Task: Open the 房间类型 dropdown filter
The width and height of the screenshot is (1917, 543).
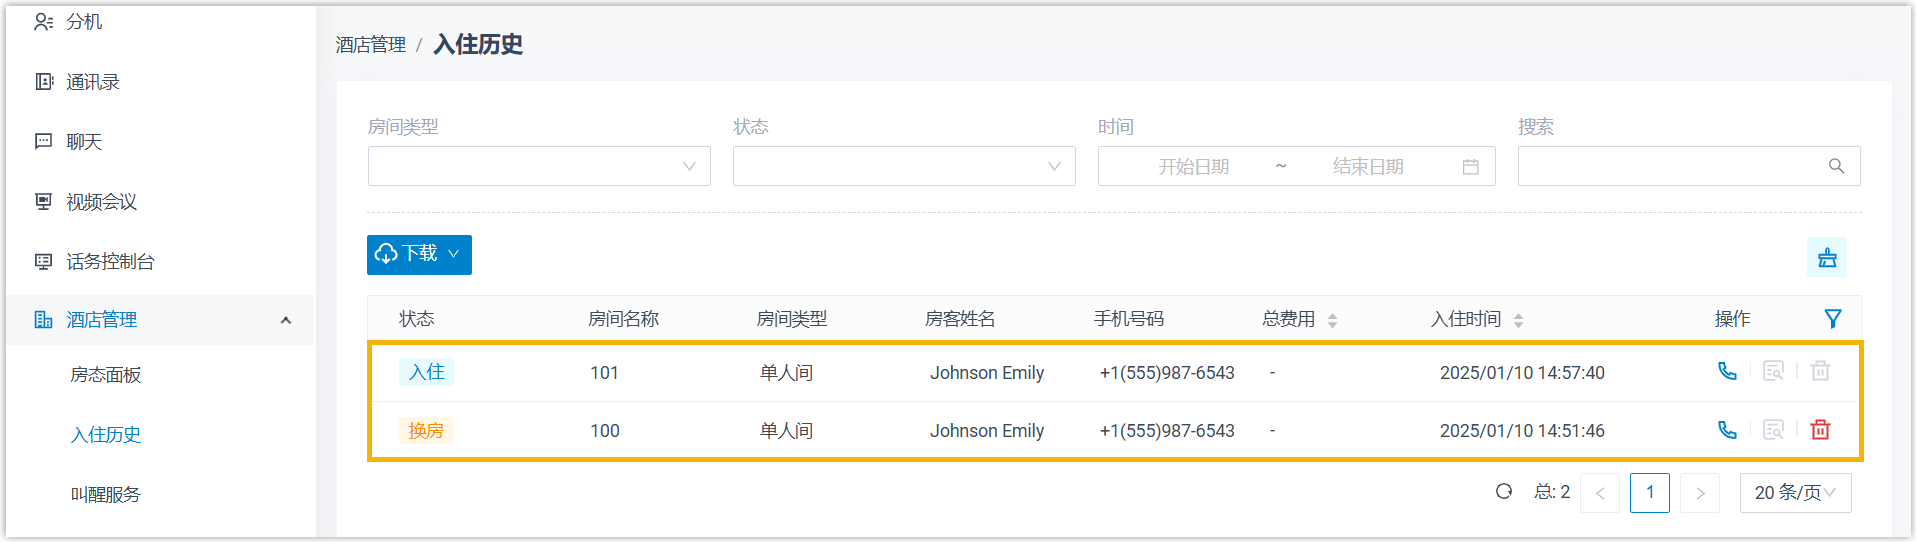Action: point(539,166)
